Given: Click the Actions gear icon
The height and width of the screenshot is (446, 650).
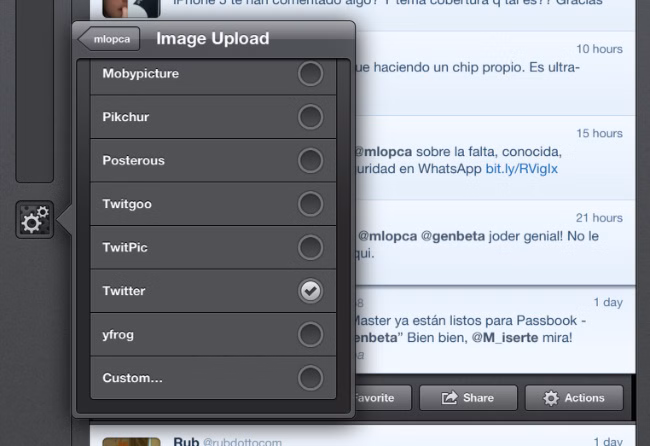Looking at the screenshot, I should (551, 398).
